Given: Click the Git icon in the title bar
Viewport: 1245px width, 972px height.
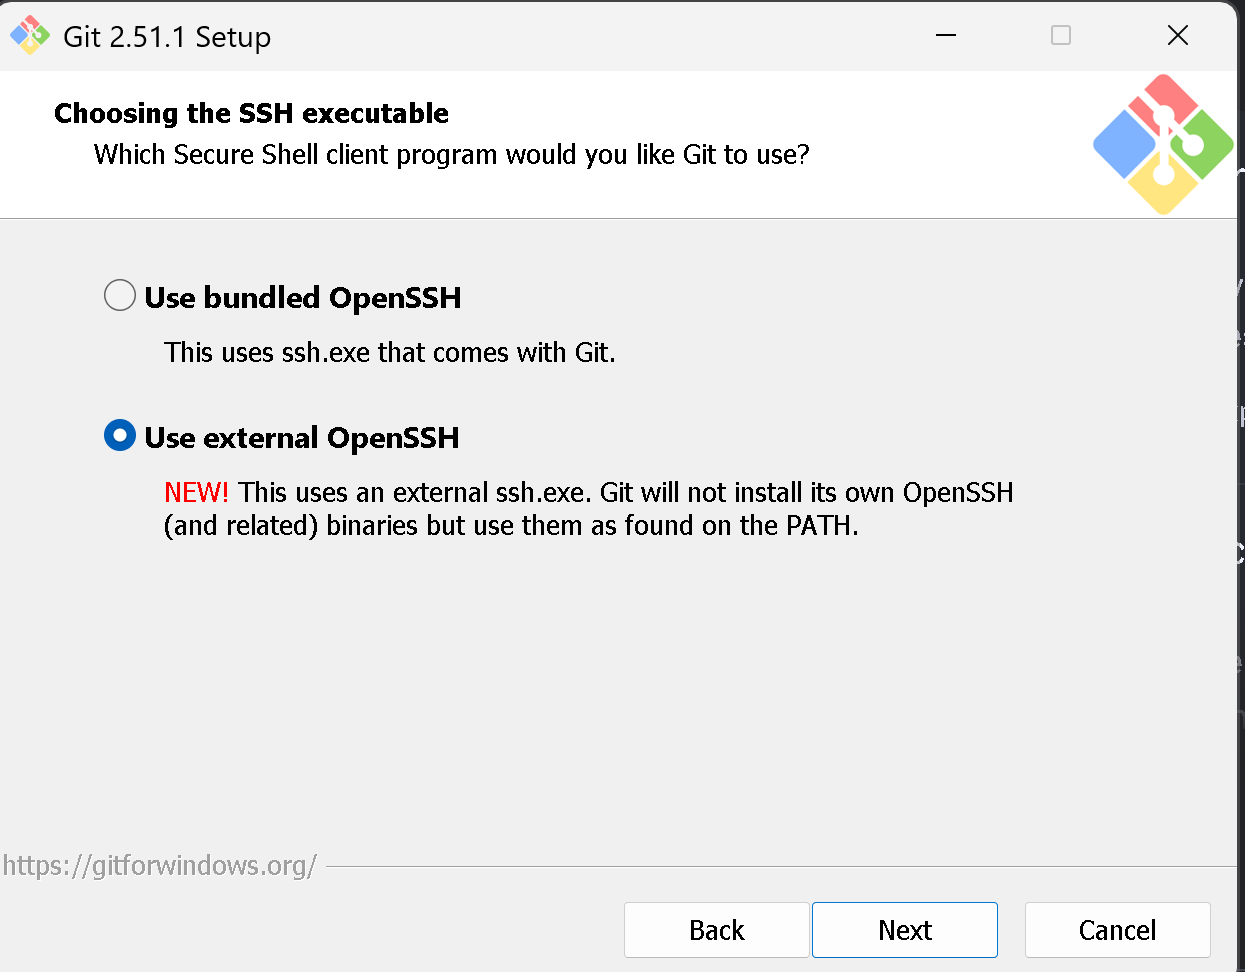Looking at the screenshot, I should tap(30, 36).
